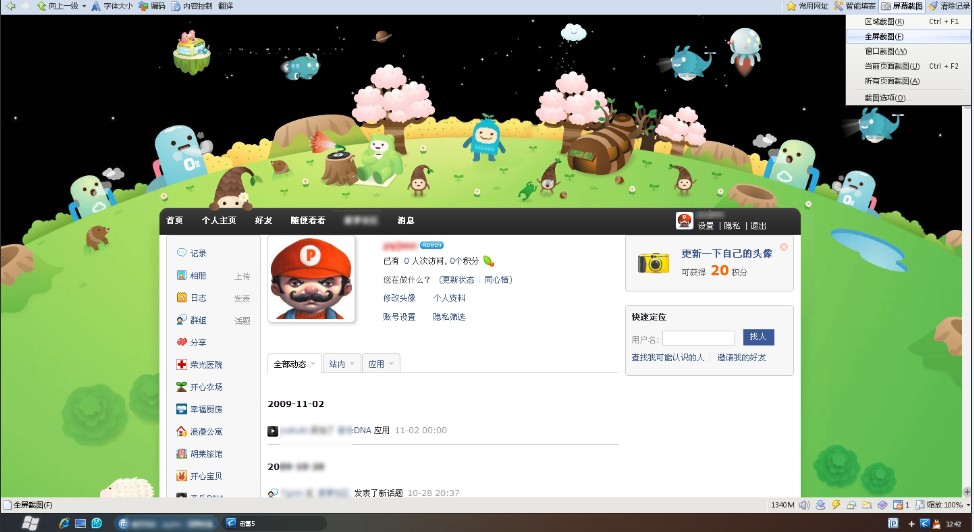Open 日志 diary in sidebar
Screen dimensions: 974x532
point(198,298)
